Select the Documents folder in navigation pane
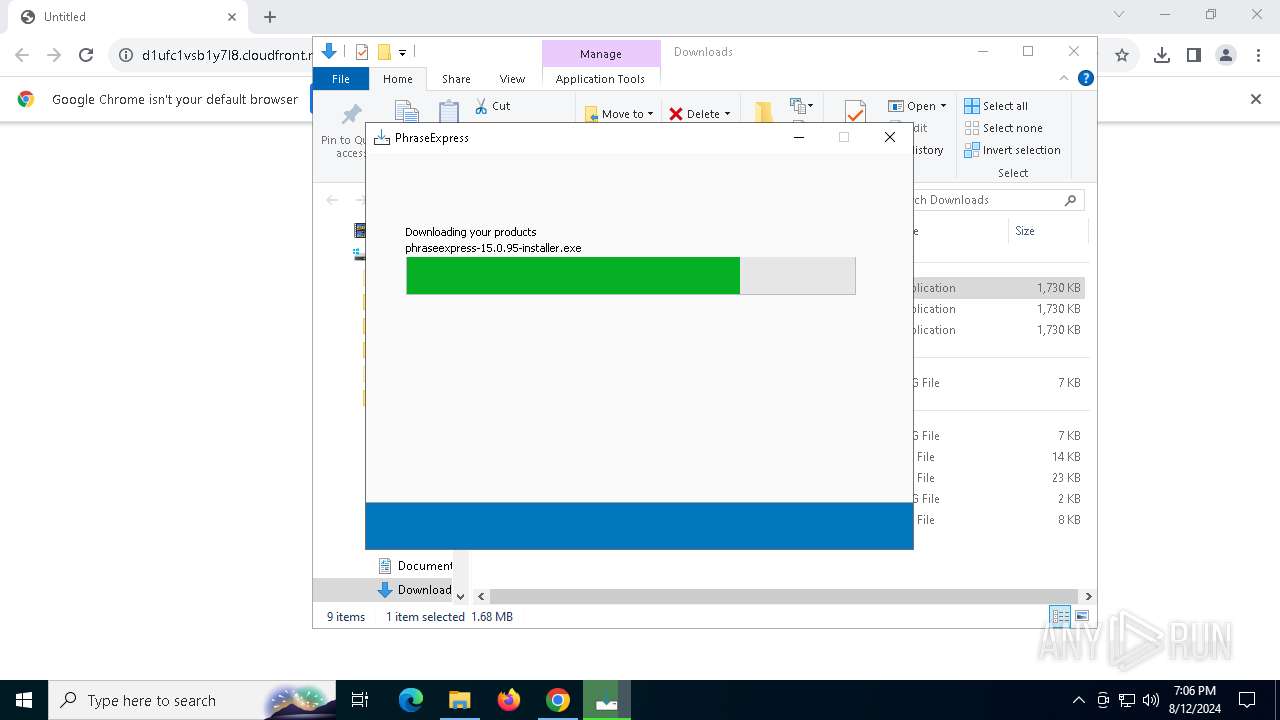1280x720 pixels. pos(415,566)
